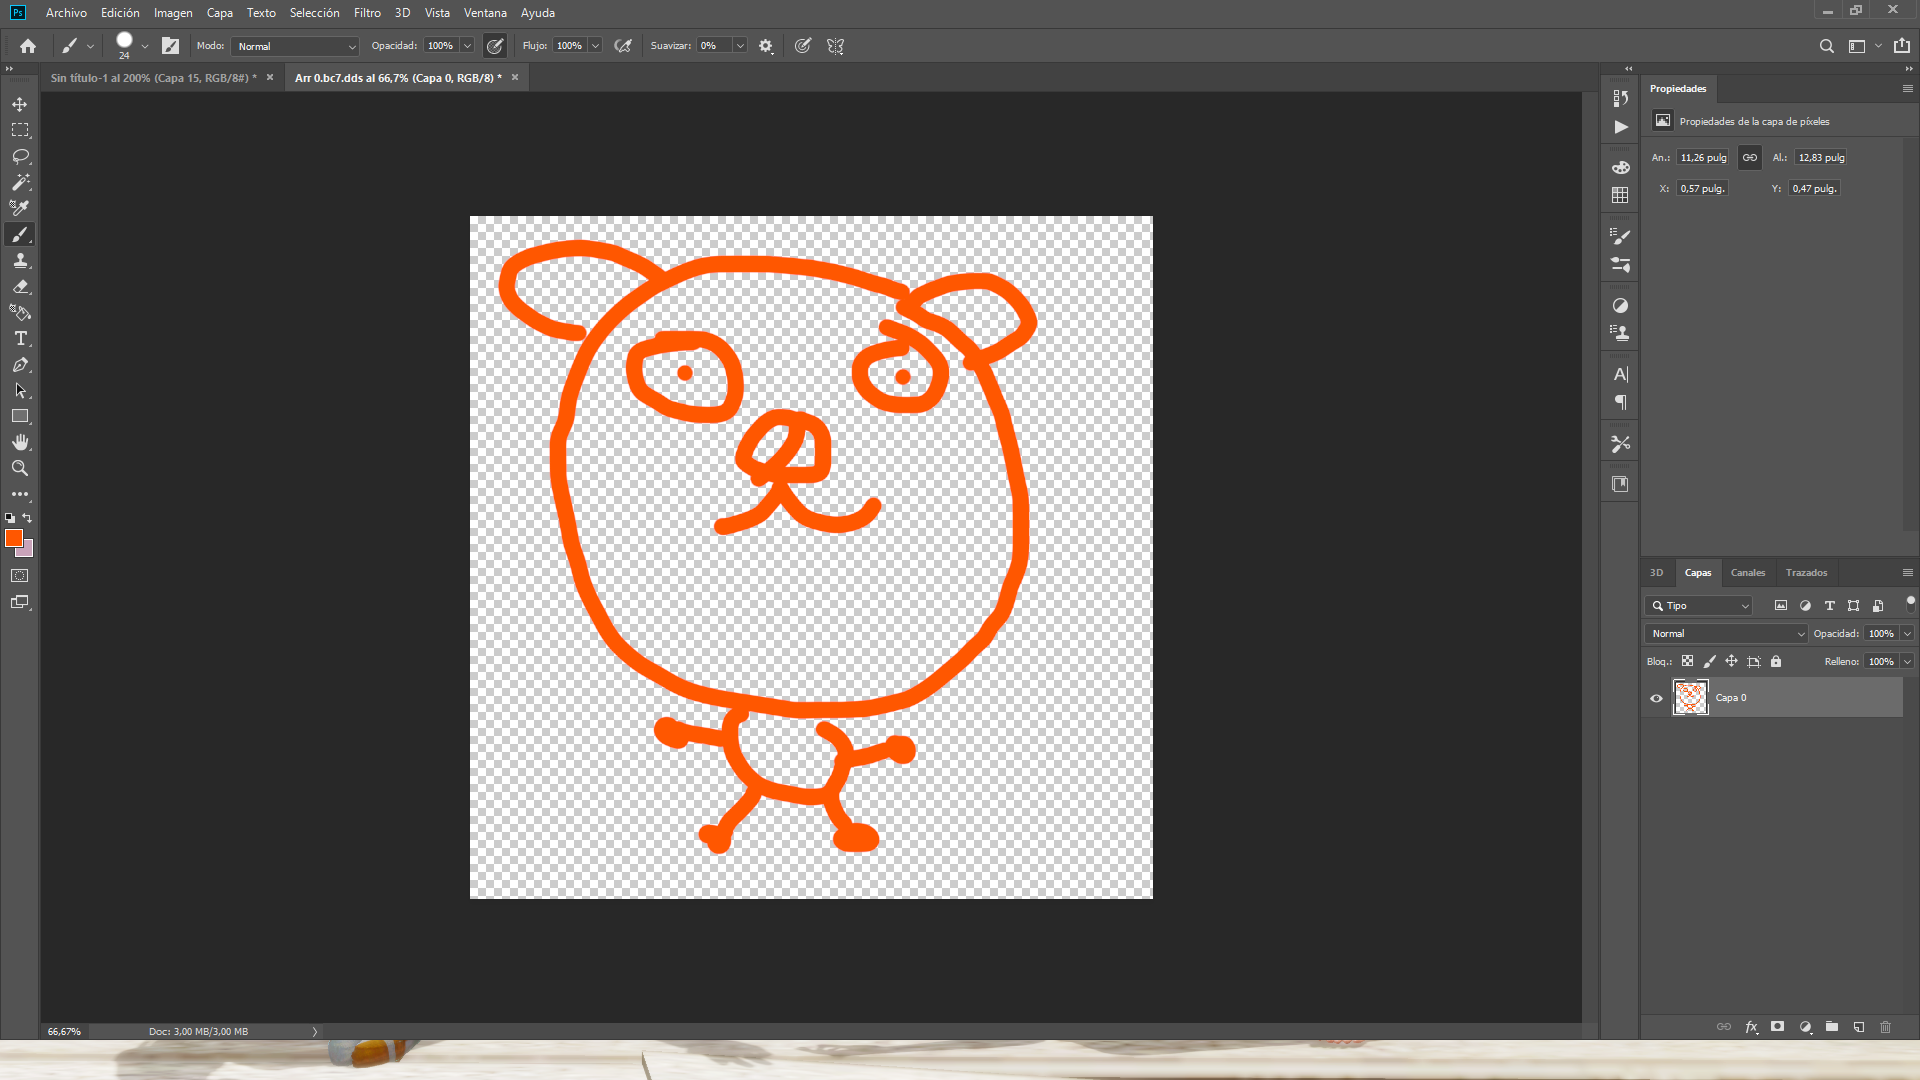The image size is (1920, 1080).
Task: Open the Character panel icon
Action: [x=1621, y=374]
